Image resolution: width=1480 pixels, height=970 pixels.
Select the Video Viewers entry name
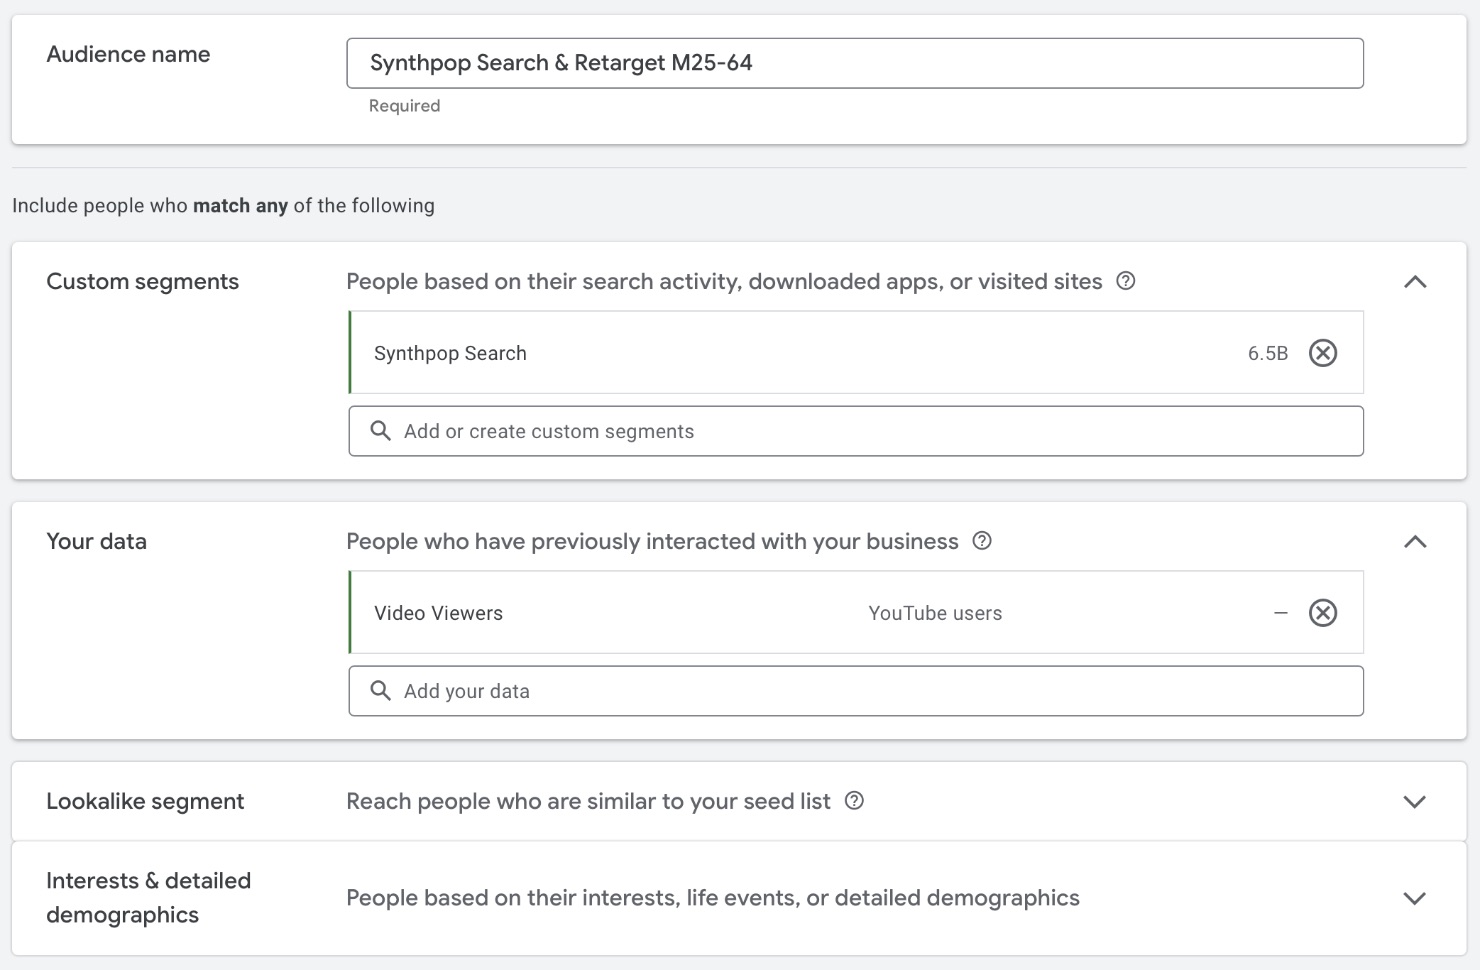click(438, 613)
